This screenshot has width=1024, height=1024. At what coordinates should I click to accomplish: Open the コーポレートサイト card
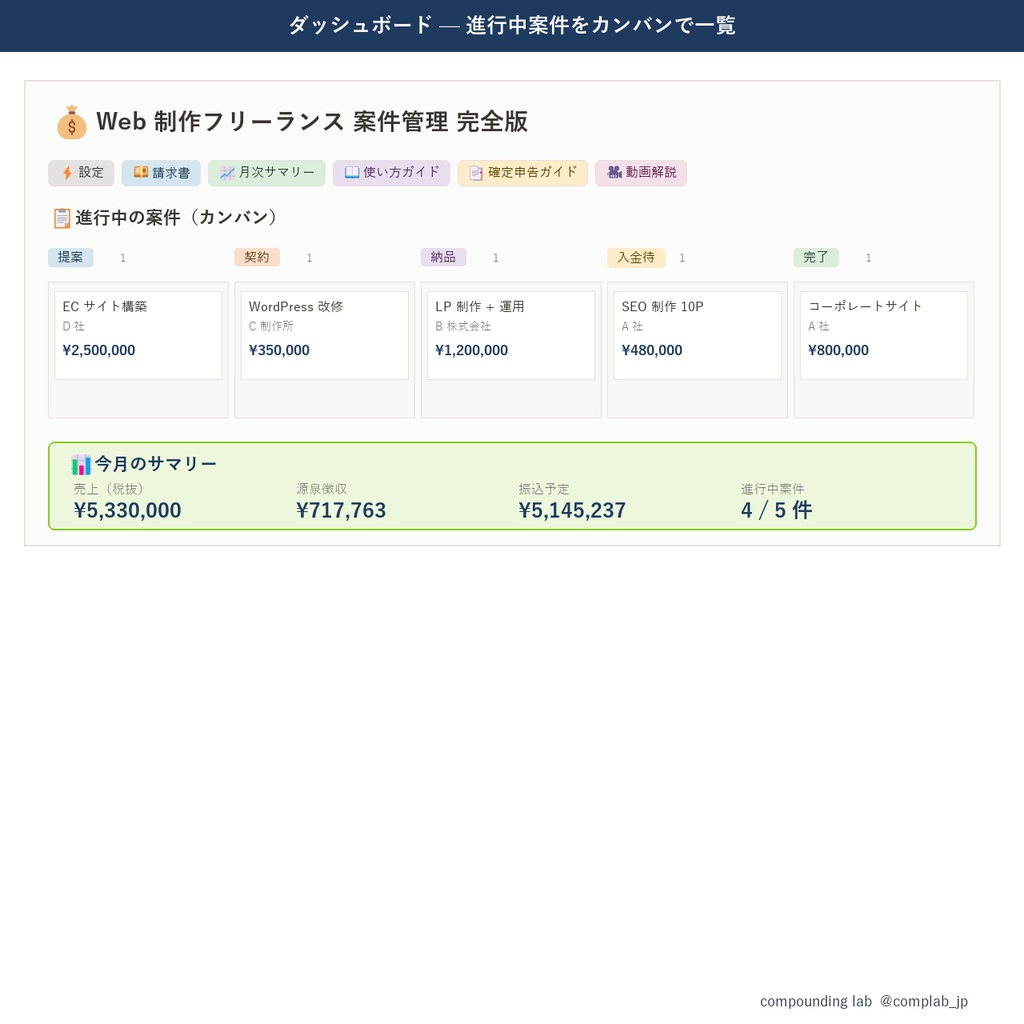point(884,335)
